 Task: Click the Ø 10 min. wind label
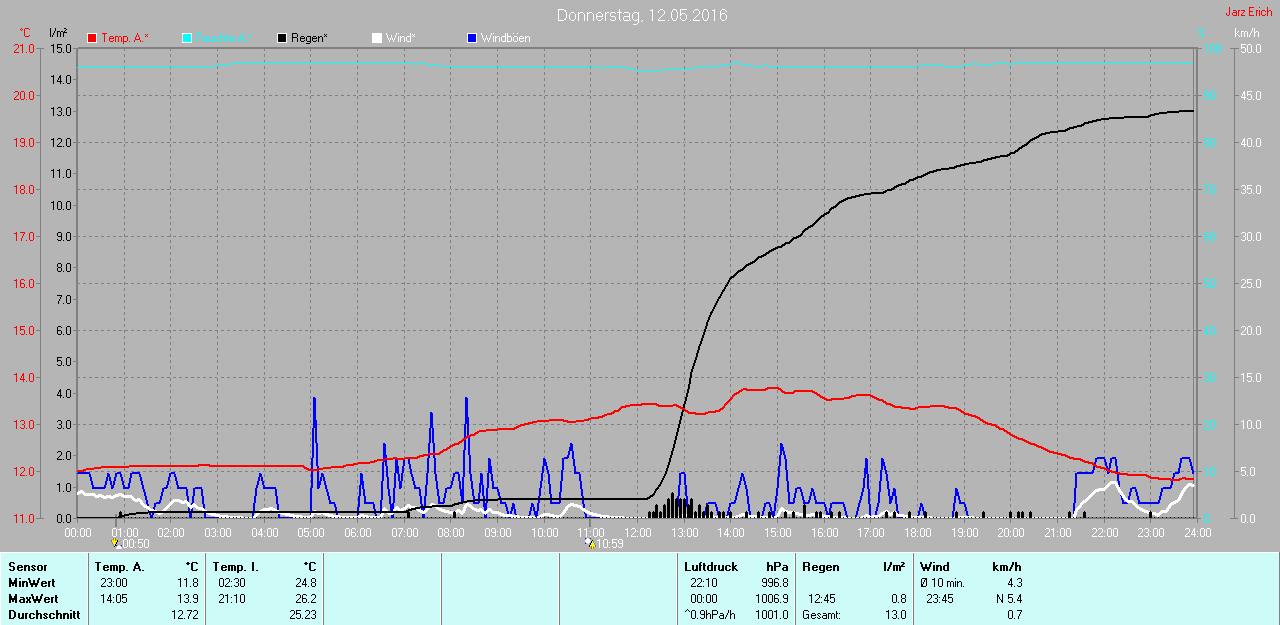[942, 583]
